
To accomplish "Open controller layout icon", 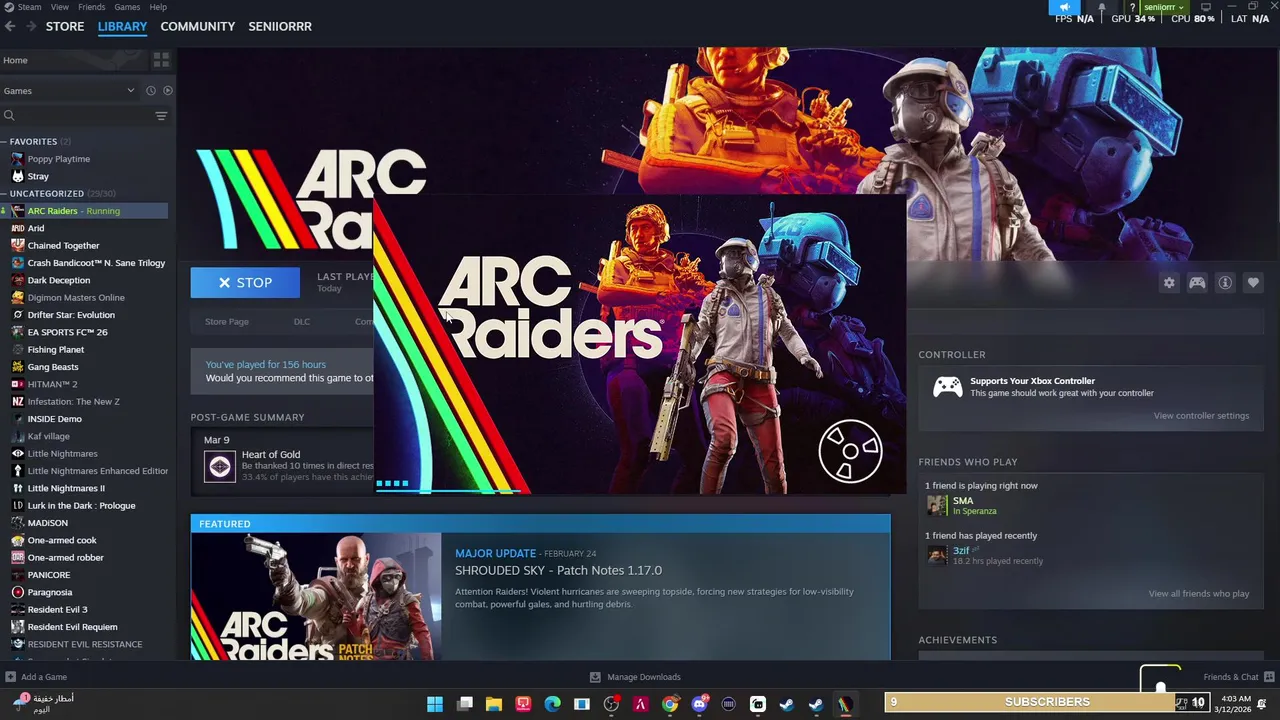I will [1197, 283].
